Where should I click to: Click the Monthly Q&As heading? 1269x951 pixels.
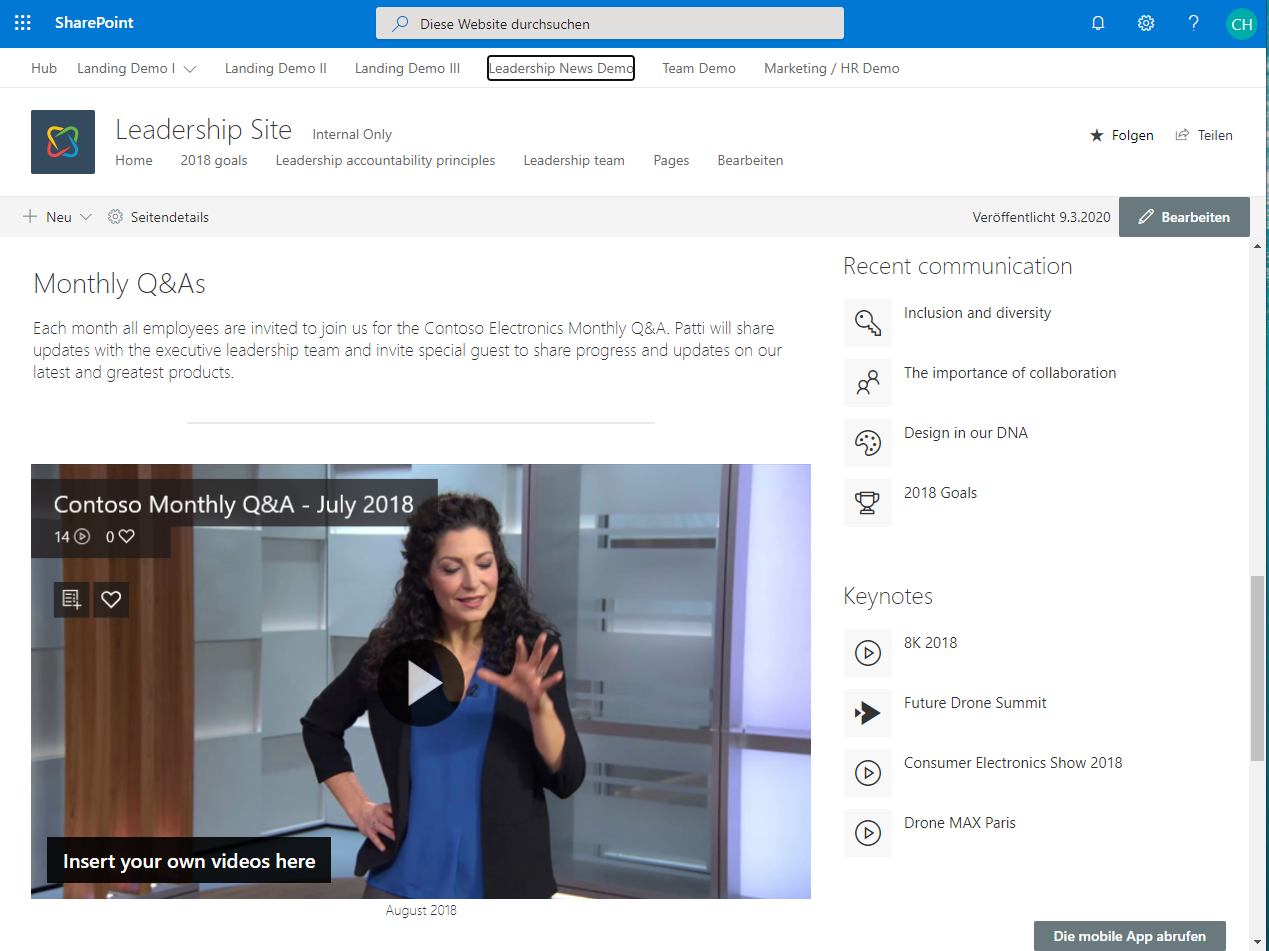[x=120, y=284]
